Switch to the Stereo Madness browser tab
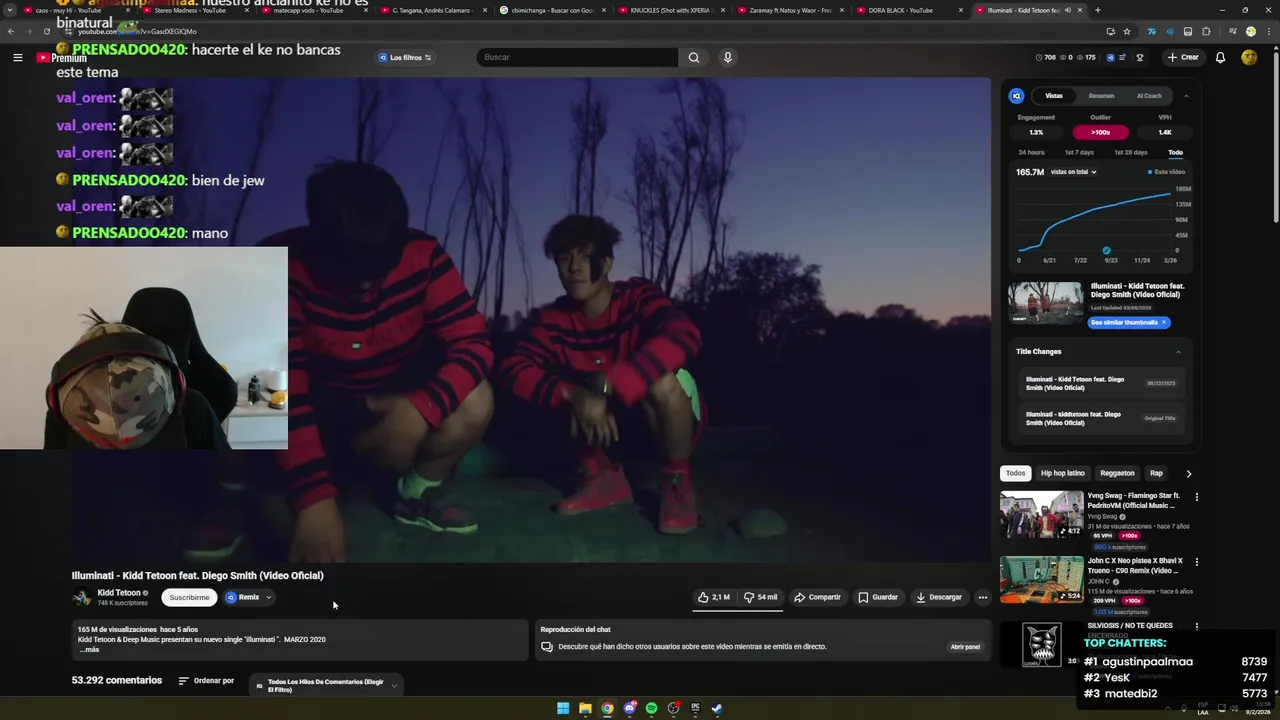The width and height of the screenshot is (1280, 720). coord(193,10)
